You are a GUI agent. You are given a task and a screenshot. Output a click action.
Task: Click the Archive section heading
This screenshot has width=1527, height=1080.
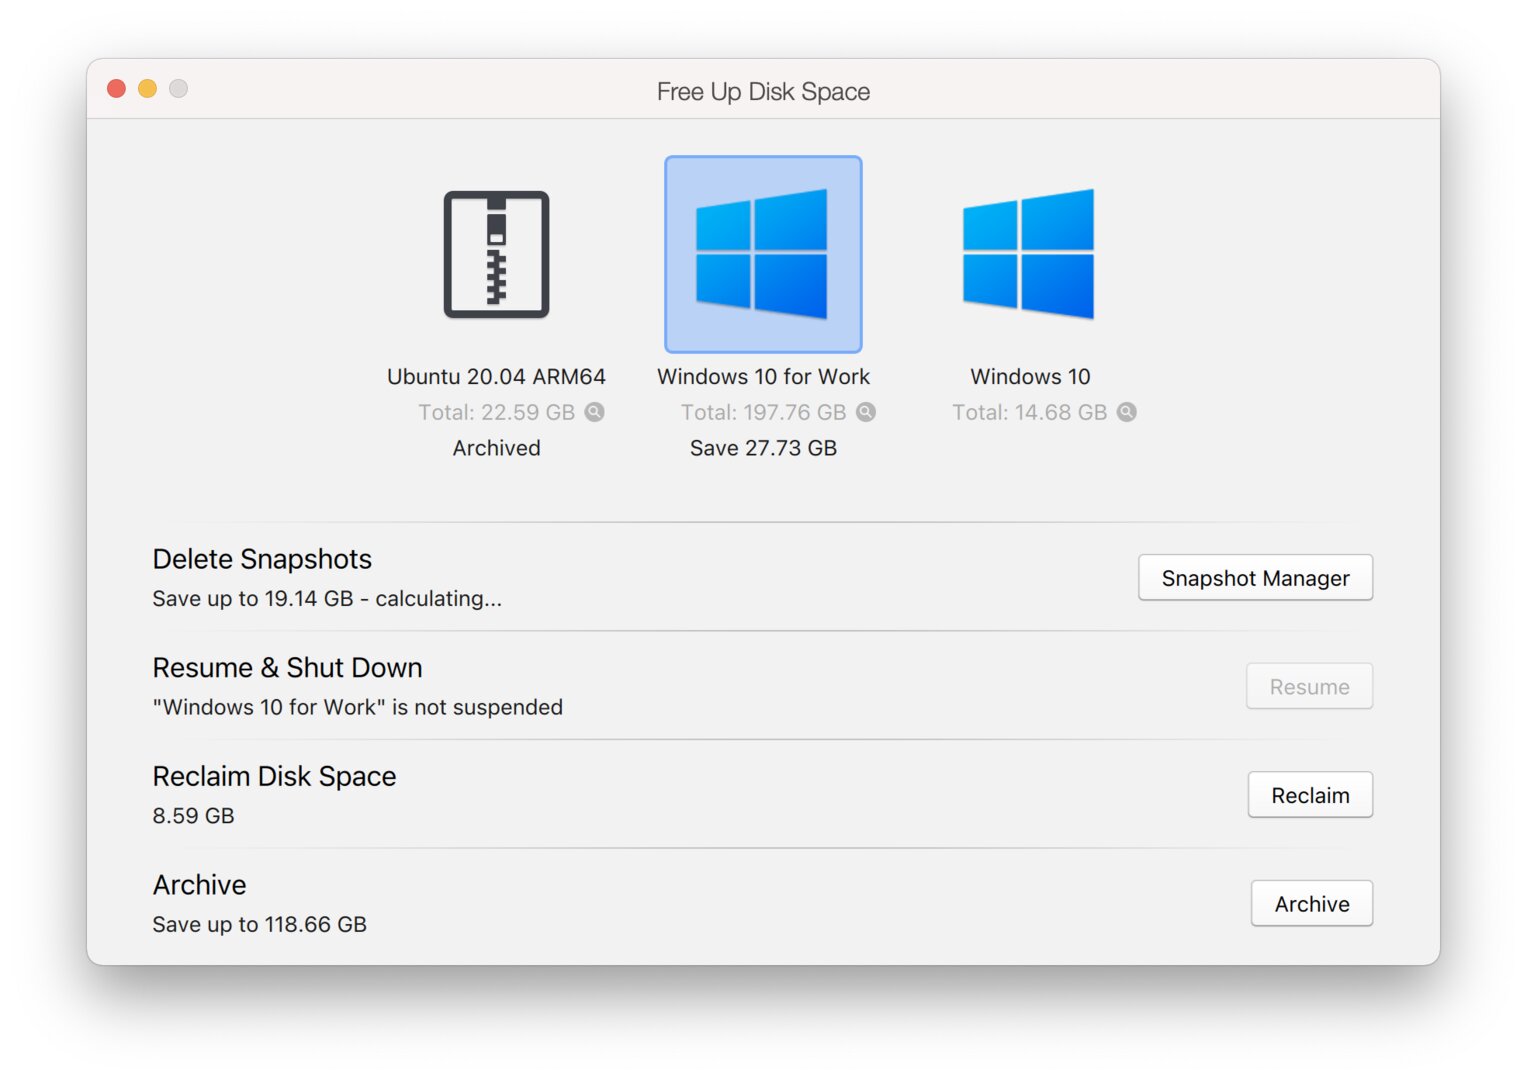pos(199,886)
